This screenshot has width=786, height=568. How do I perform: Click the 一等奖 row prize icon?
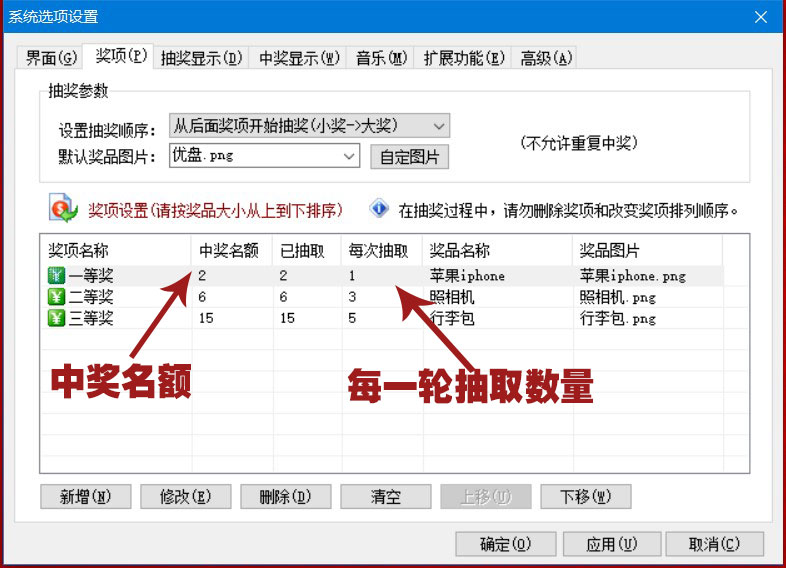[55, 276]
